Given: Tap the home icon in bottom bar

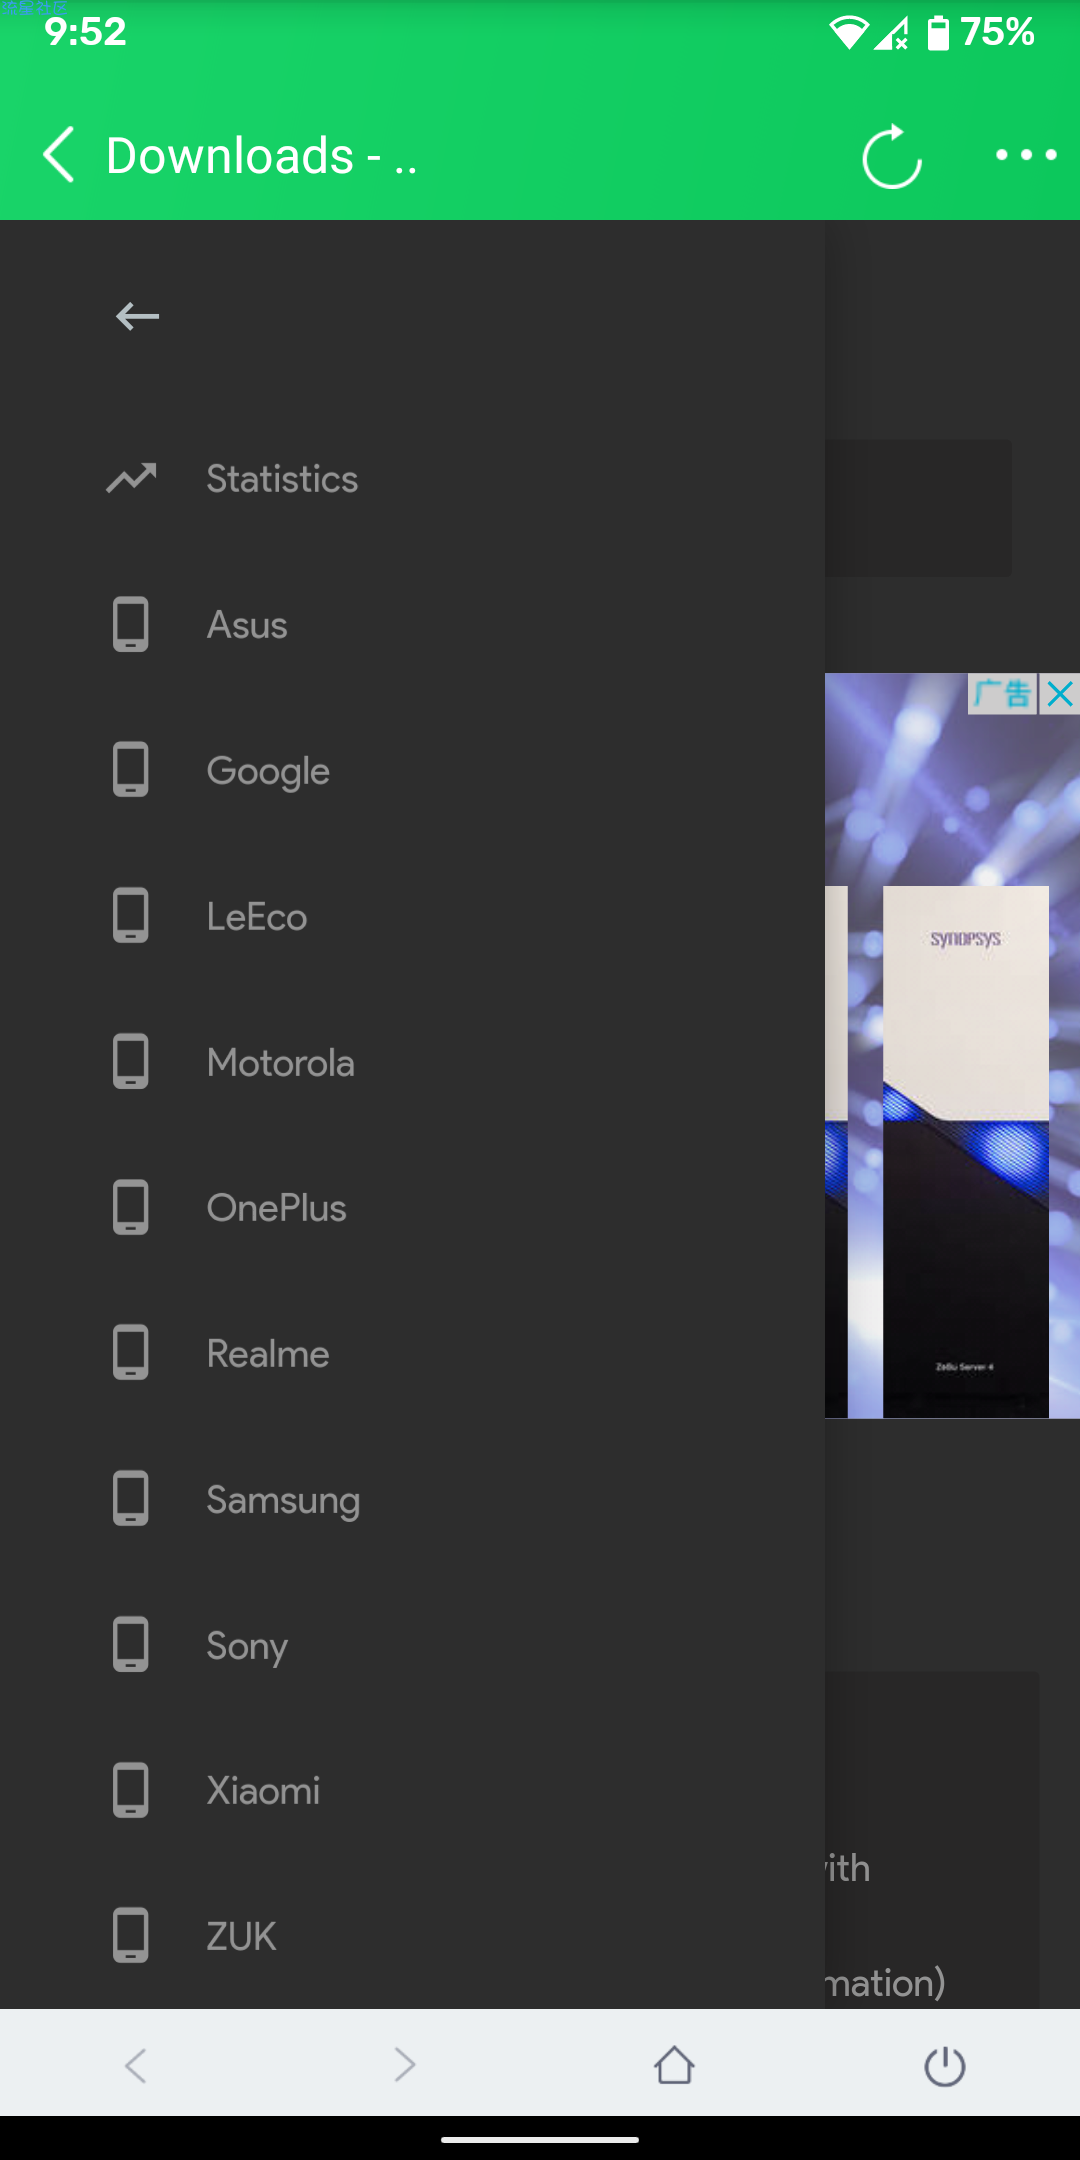Looking at the screenshot, I should [x=674, y=2064].
